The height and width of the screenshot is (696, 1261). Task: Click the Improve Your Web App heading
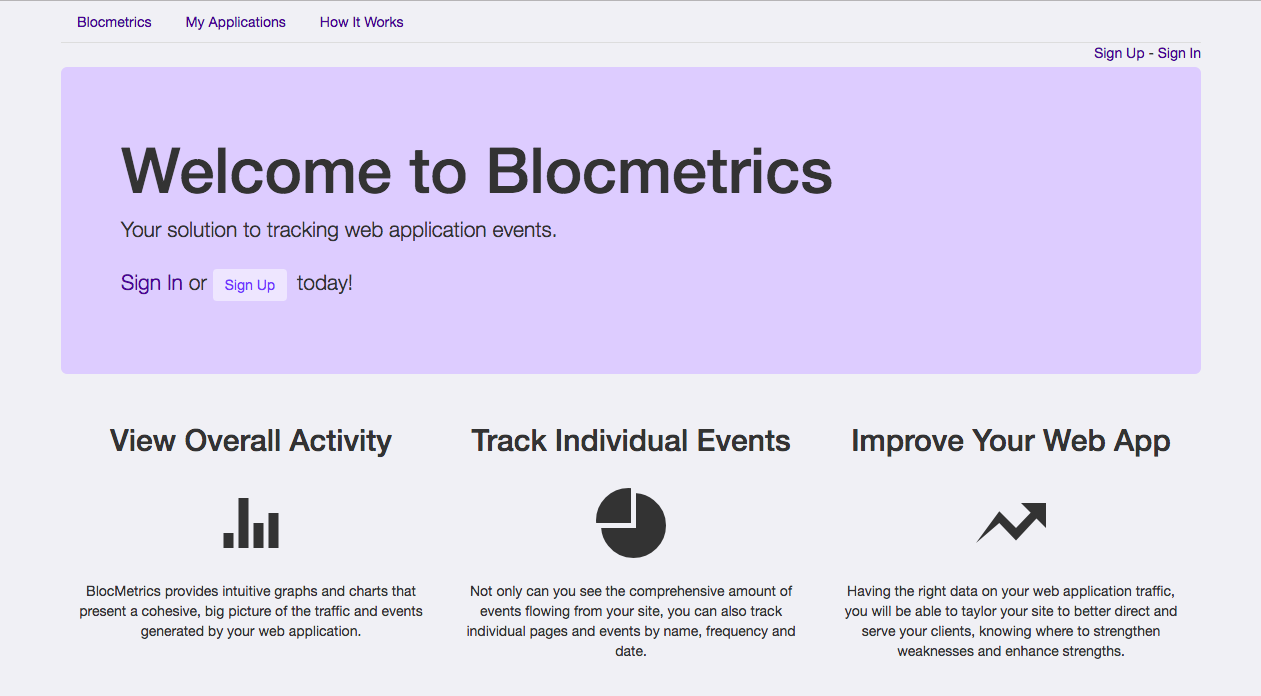pos(1011,441)
